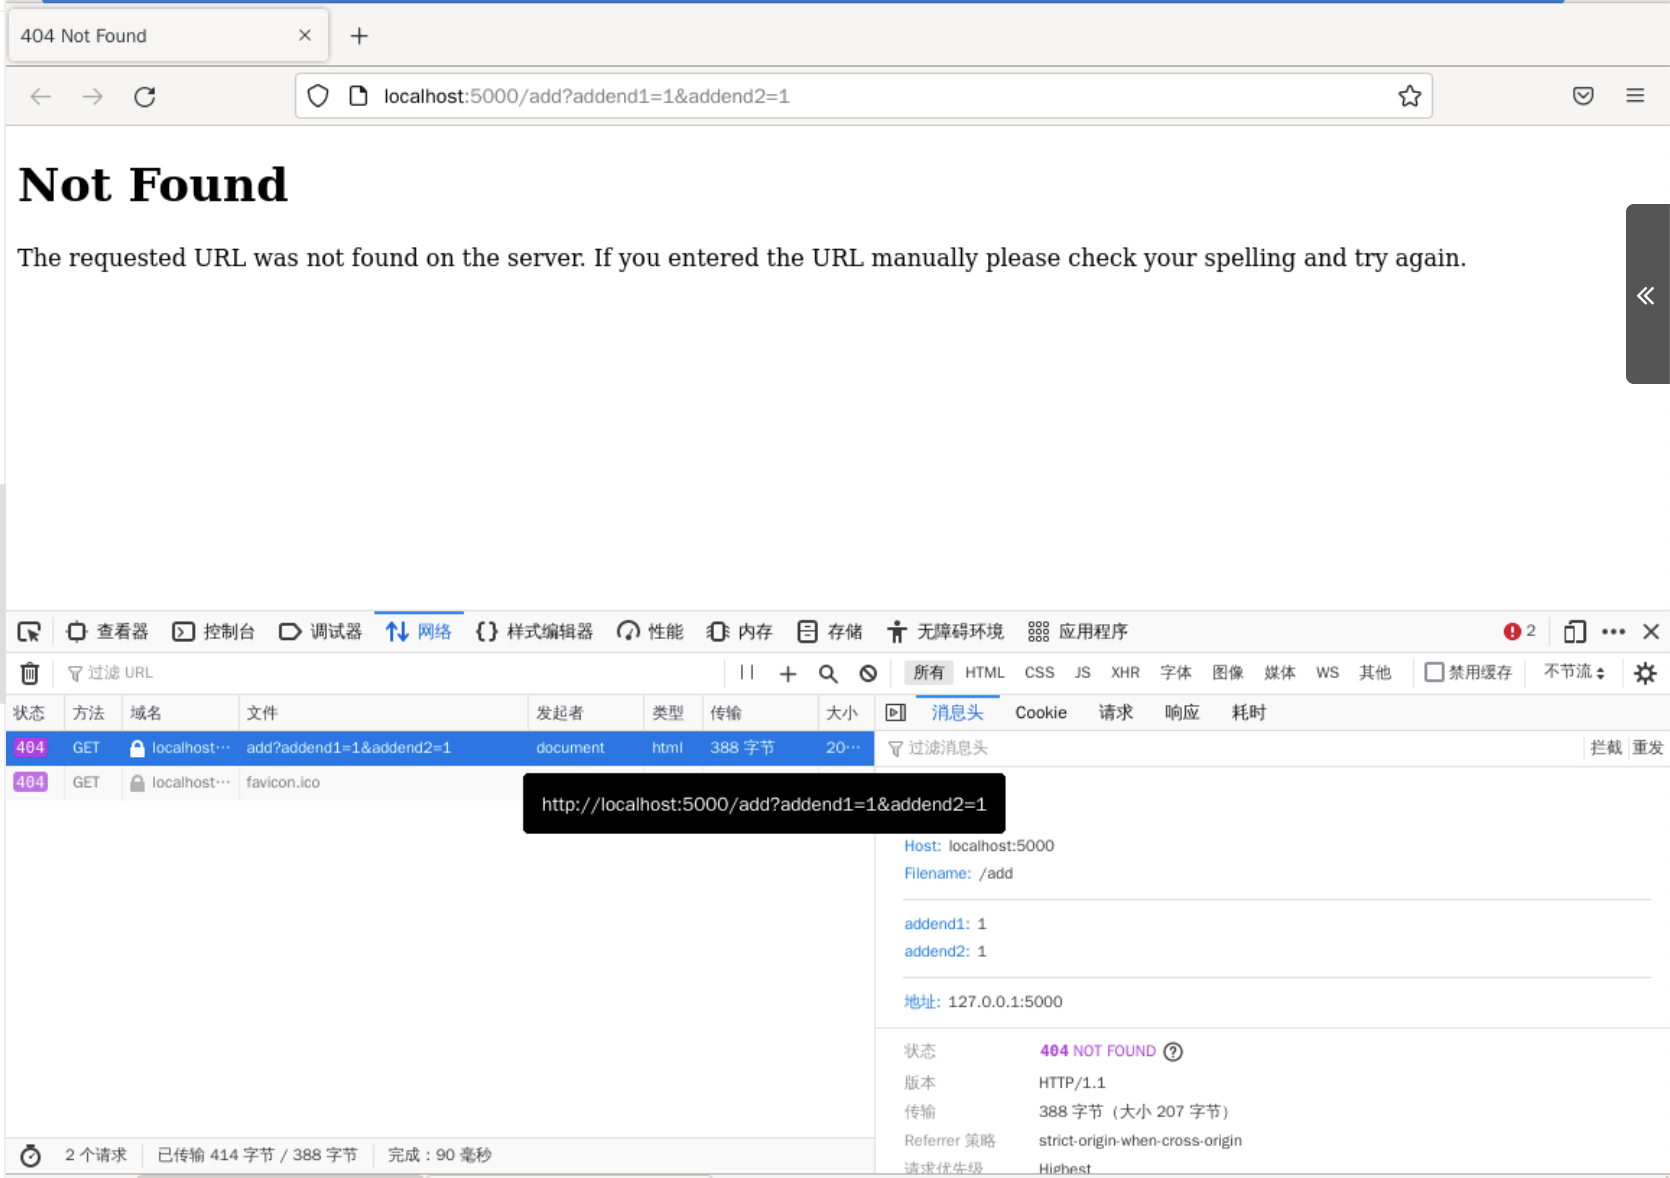Image resolution: width=1670 pixels, height=1178 pixels.
Task: Filter requests by WS
Action: click(1327, 673)
